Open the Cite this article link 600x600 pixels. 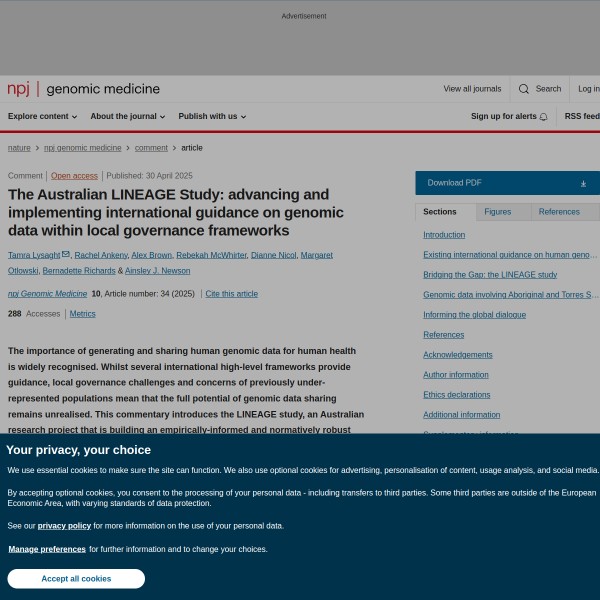pyautogui.click(x=231, y=294)
